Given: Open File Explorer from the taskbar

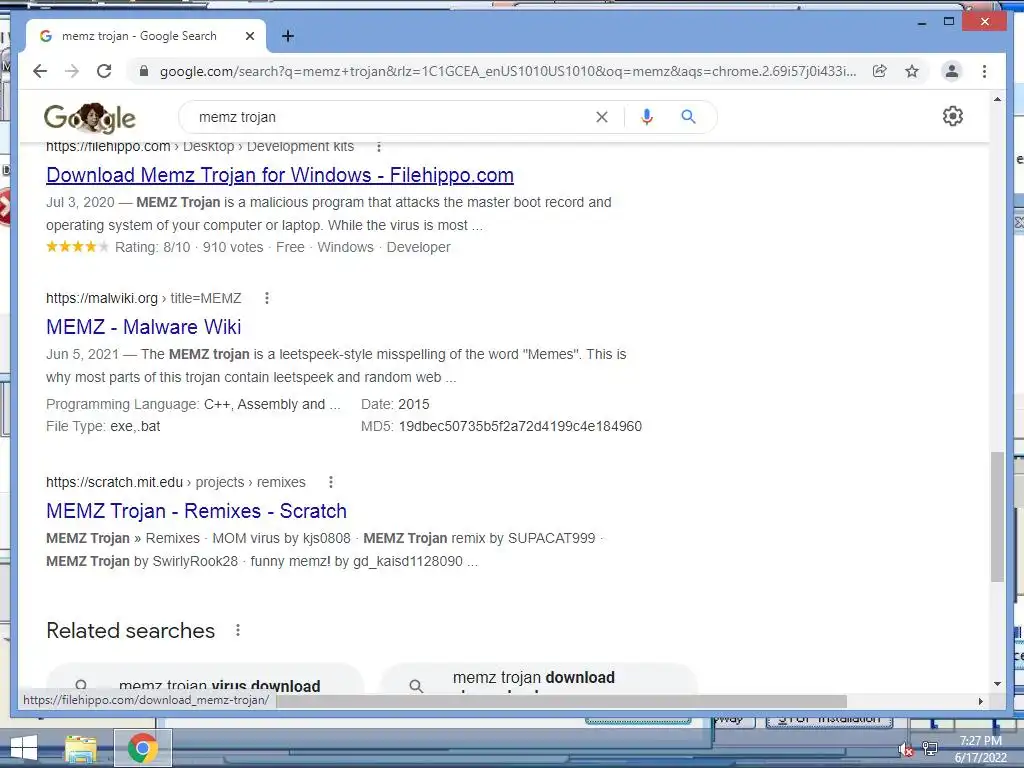Looking at the screenshot, I should click(x=81, y=748).
